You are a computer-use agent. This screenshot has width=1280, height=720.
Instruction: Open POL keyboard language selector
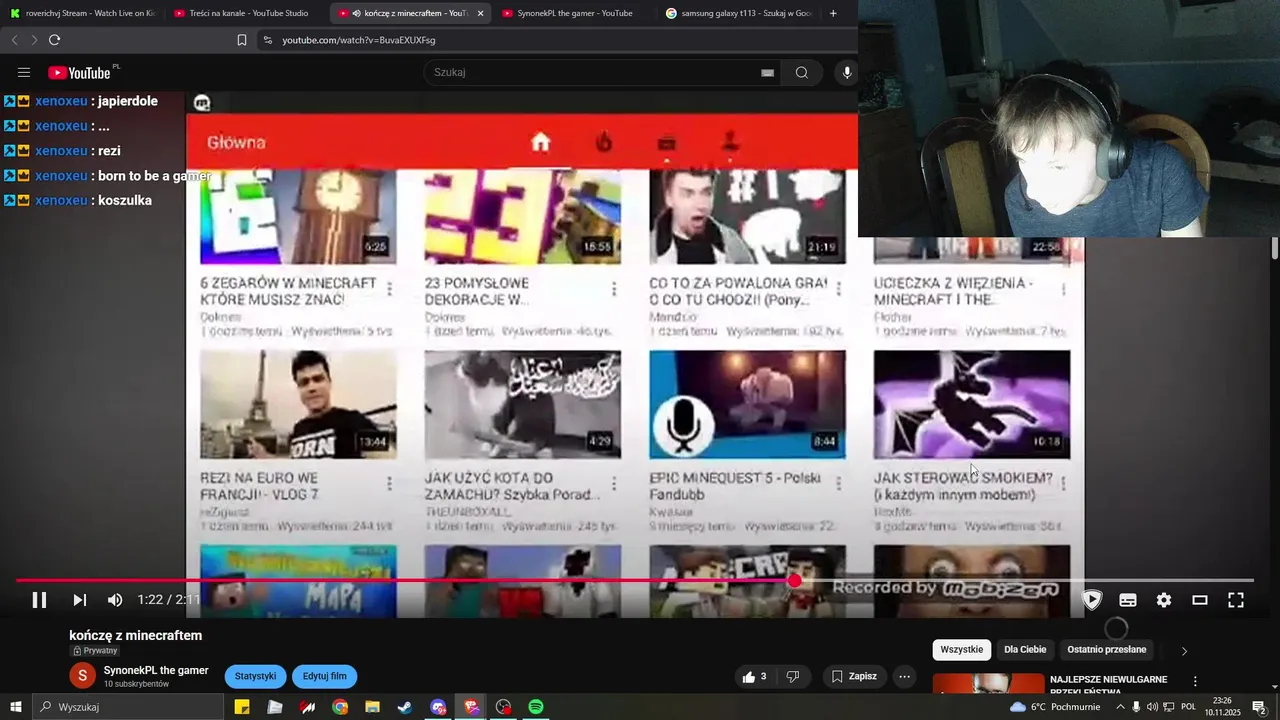1189,707
